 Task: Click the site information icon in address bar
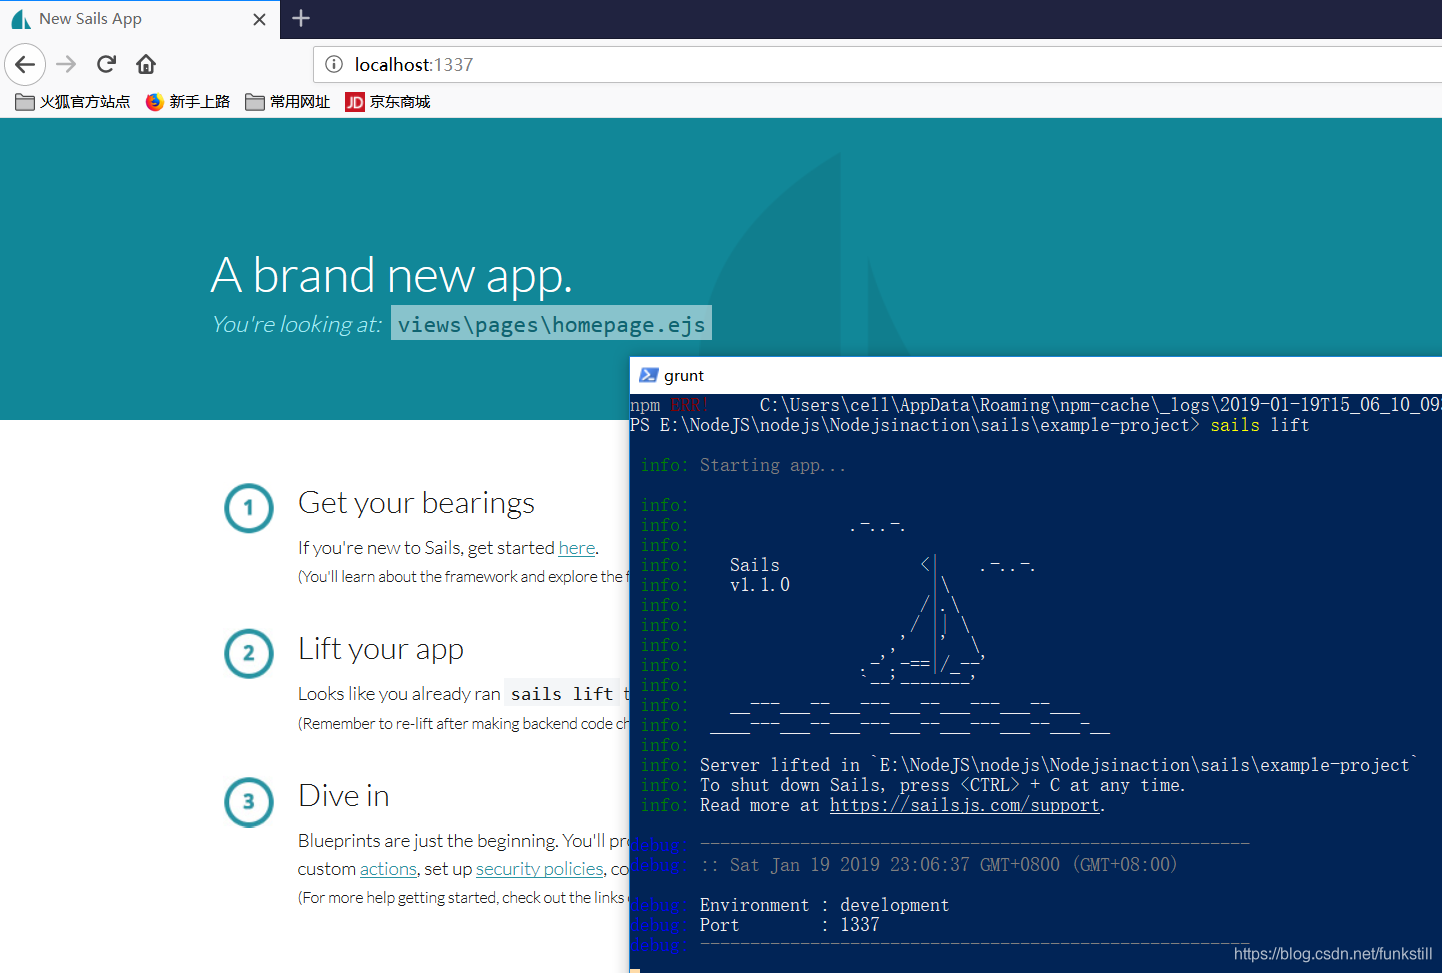tap(334, 65)
